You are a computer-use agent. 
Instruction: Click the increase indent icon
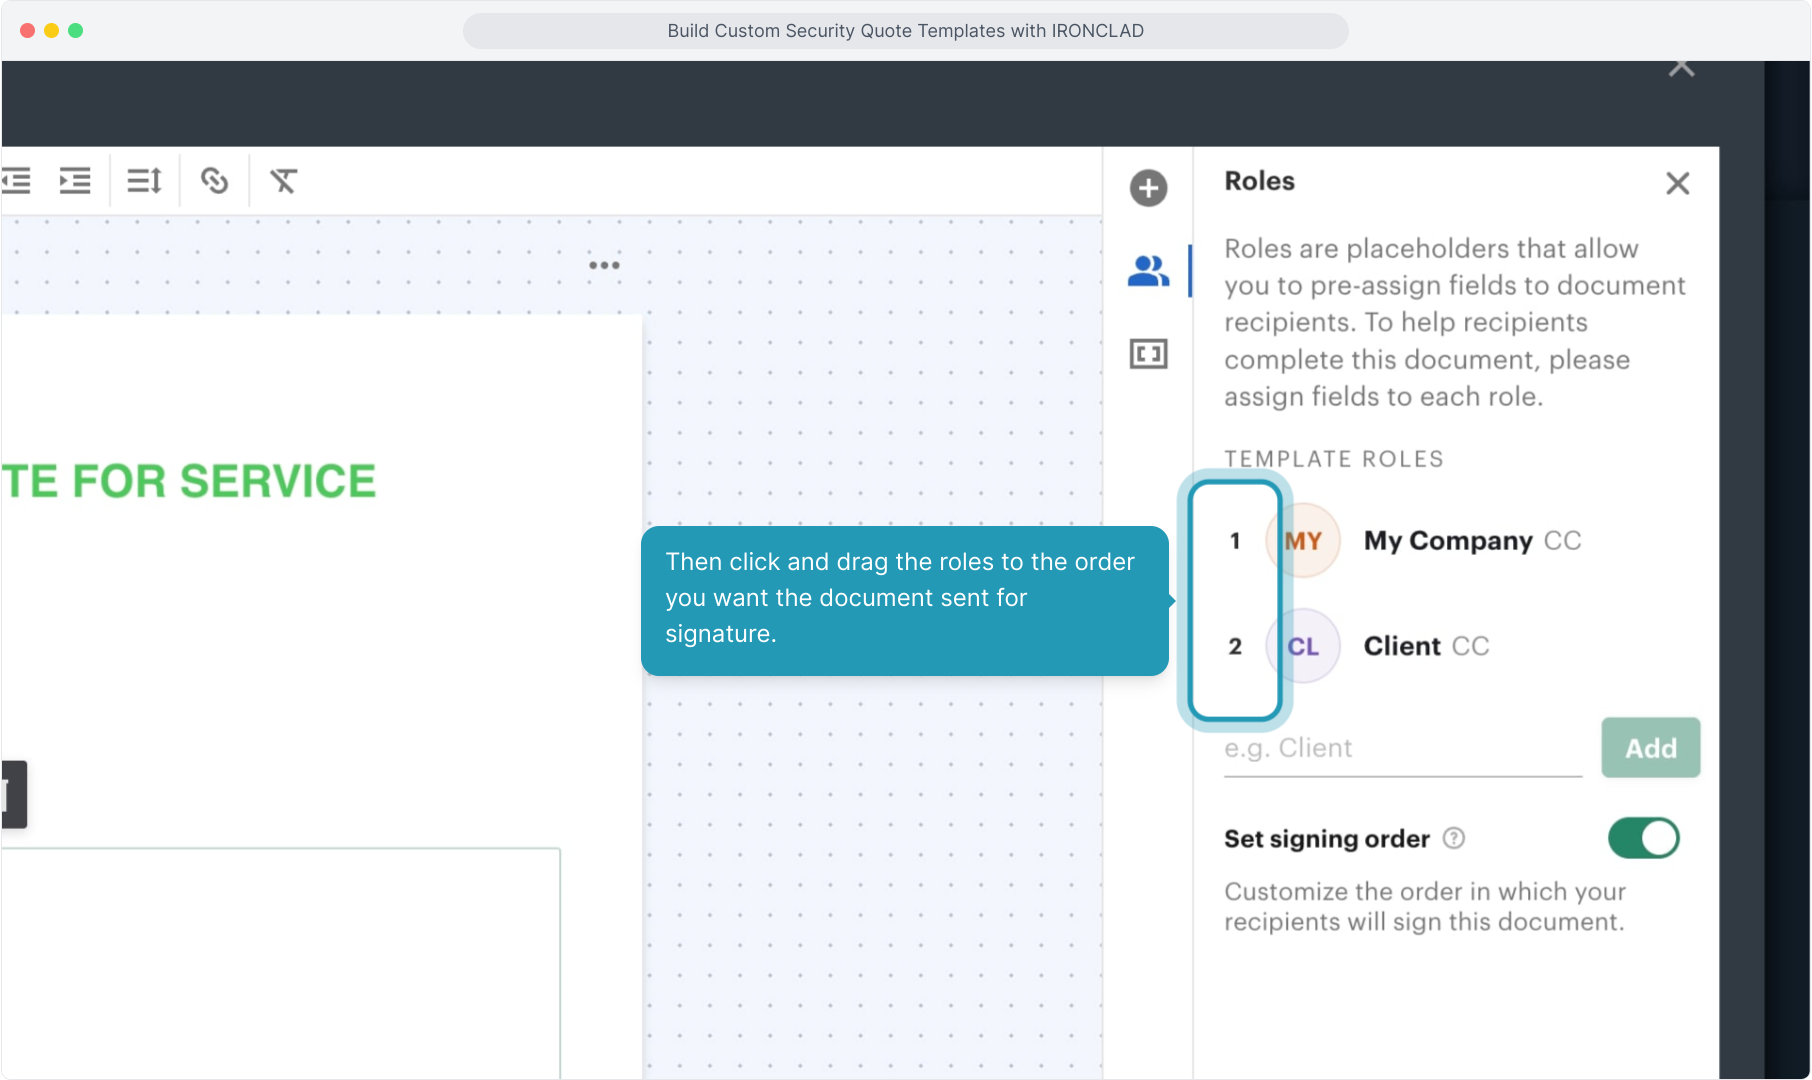click(75, 181)
